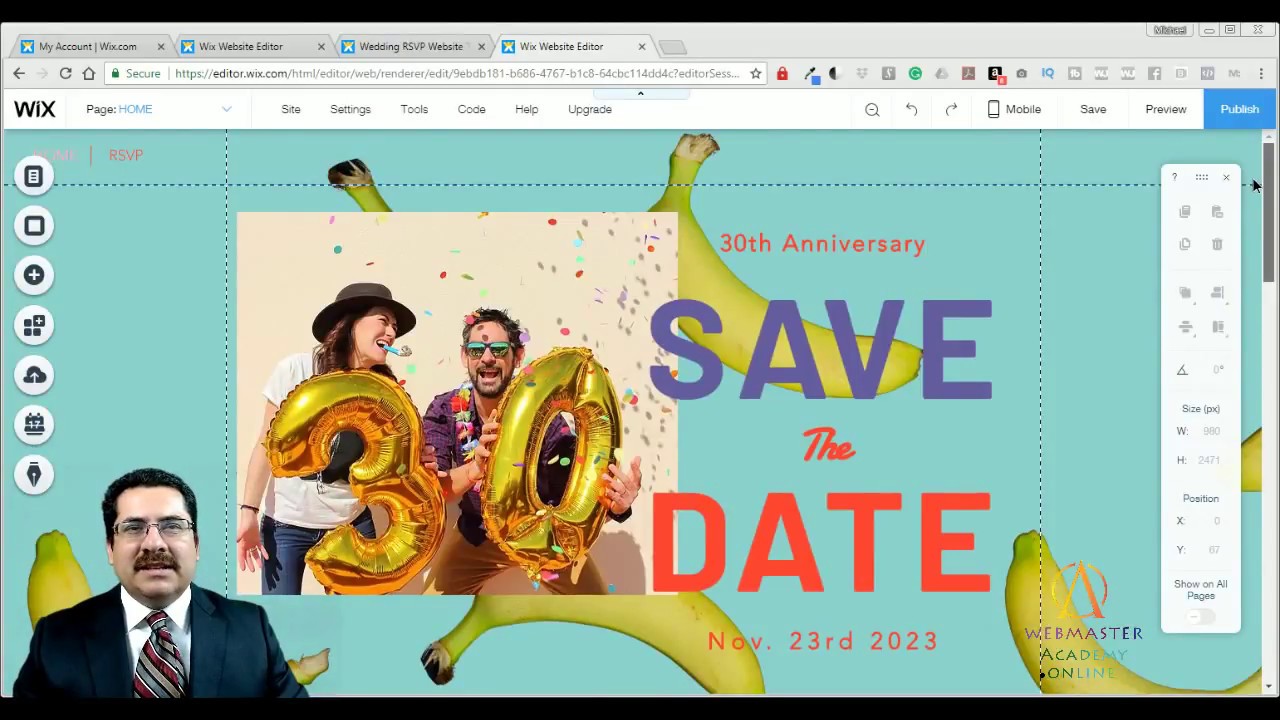
Task: Click the Save button
Action: pyautogui.click(x=1093, y=109)
